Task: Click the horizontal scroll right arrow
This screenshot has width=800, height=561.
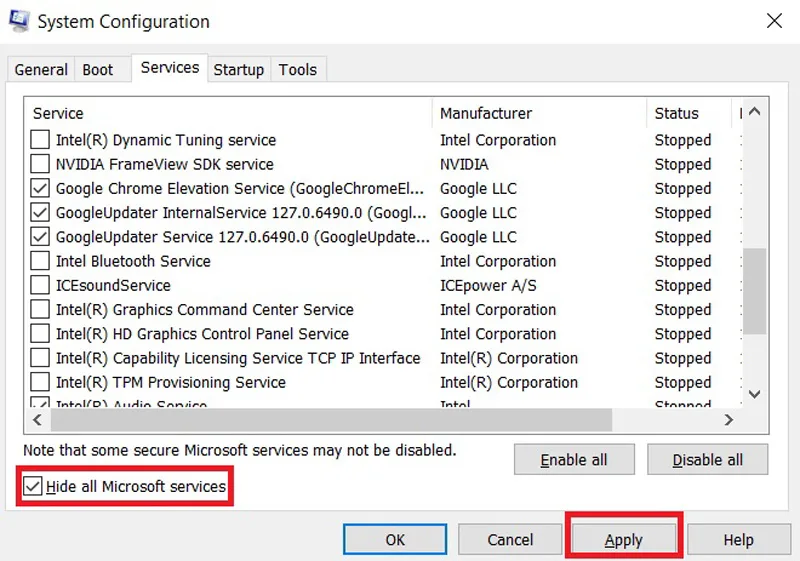Action: tap(729, 420)
